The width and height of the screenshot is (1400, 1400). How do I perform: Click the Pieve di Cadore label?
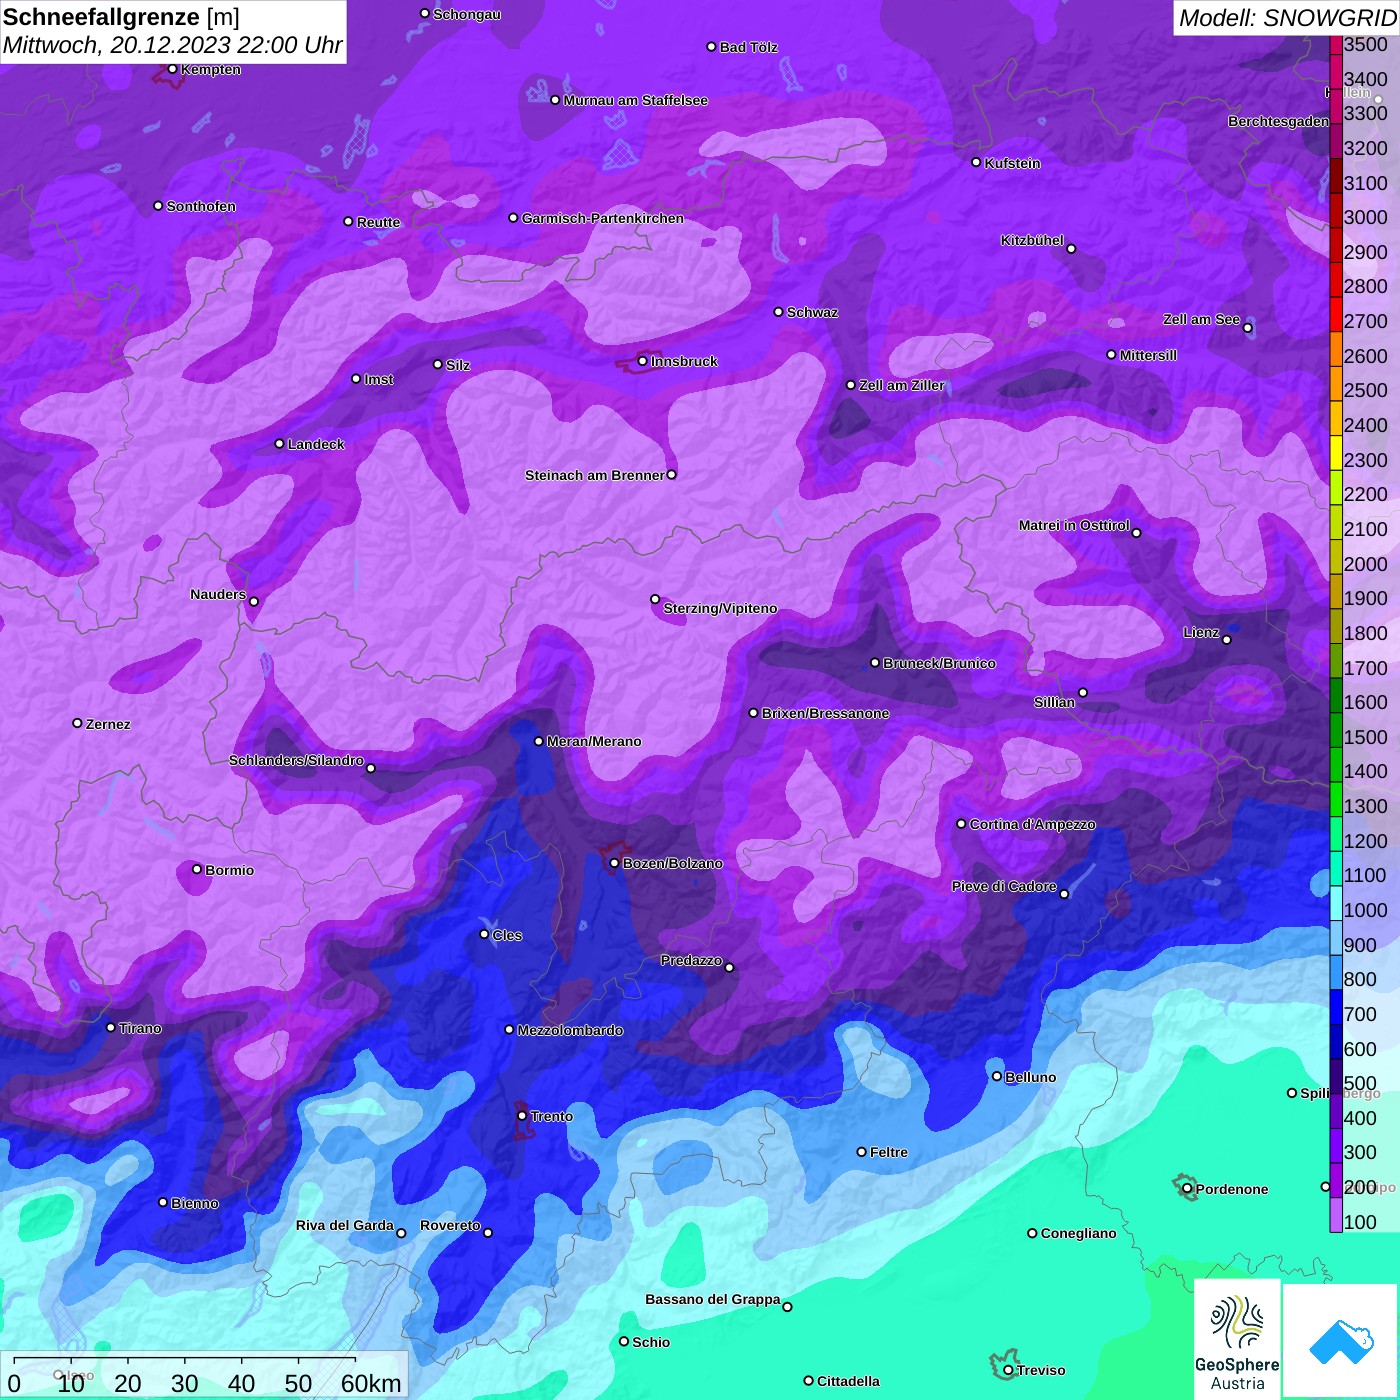click(1004, 886)
